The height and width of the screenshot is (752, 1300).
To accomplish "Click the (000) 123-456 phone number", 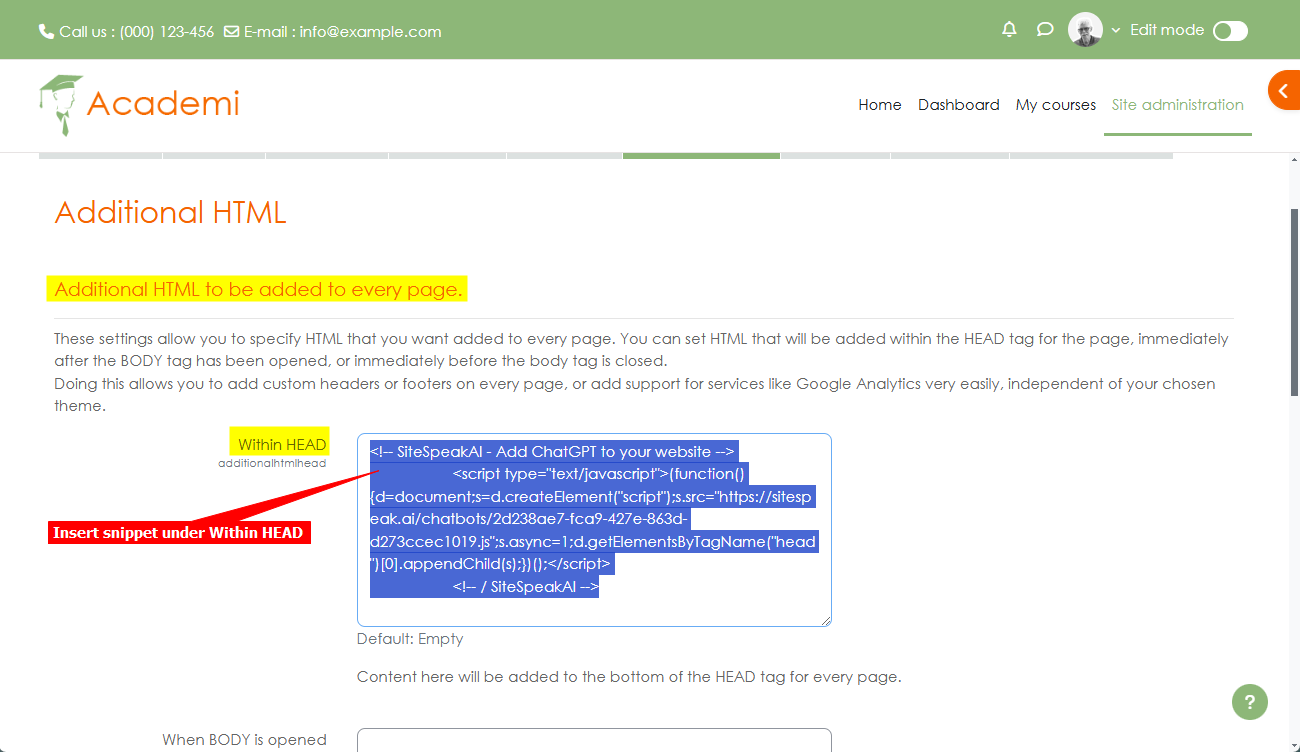I will click(x=167, y=31).
